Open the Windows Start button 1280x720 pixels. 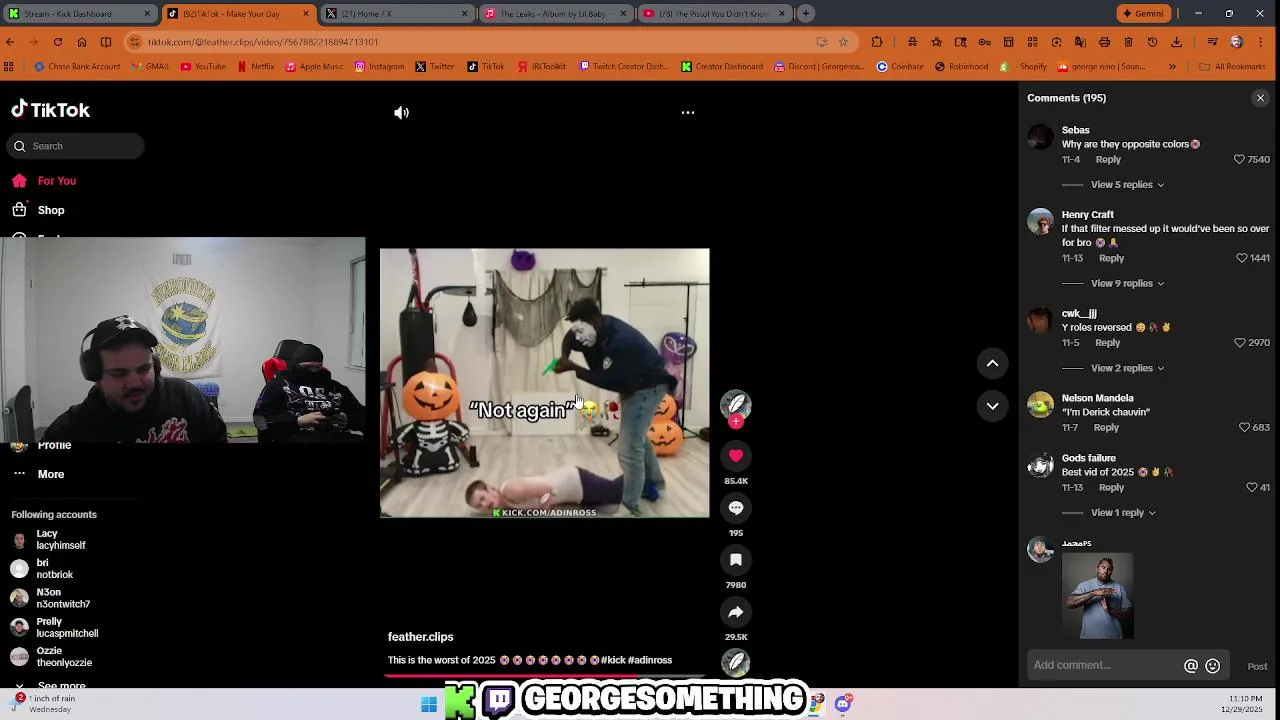click(x=429, y=704)
